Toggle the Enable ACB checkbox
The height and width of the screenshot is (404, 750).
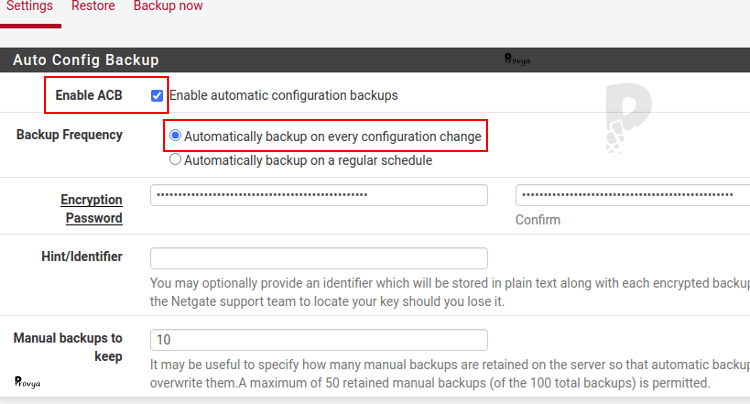click(x=157, y=96)
